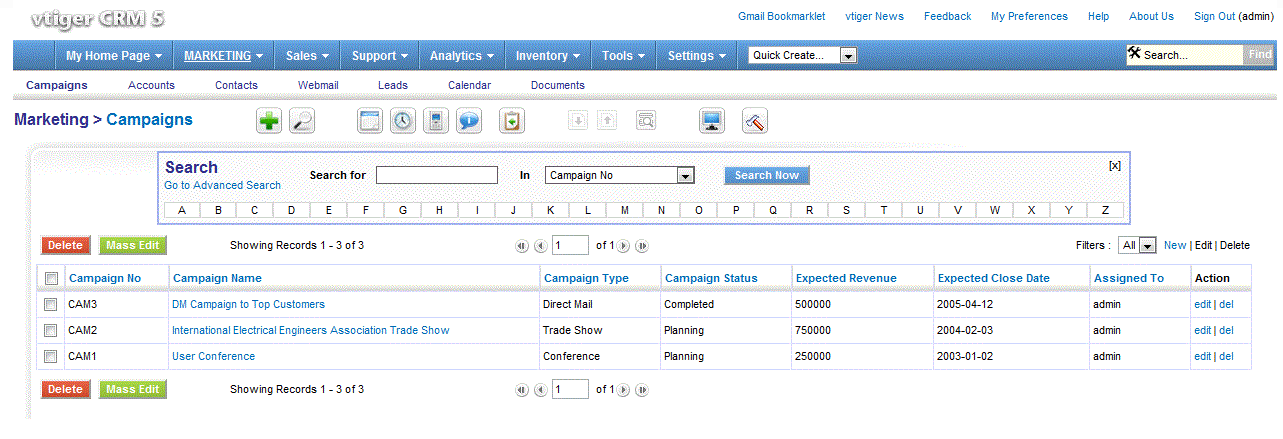Viewport: 1283px width, 439px height.
Task: Click the clipboard last viewed icon
Action: click(512, 121)
